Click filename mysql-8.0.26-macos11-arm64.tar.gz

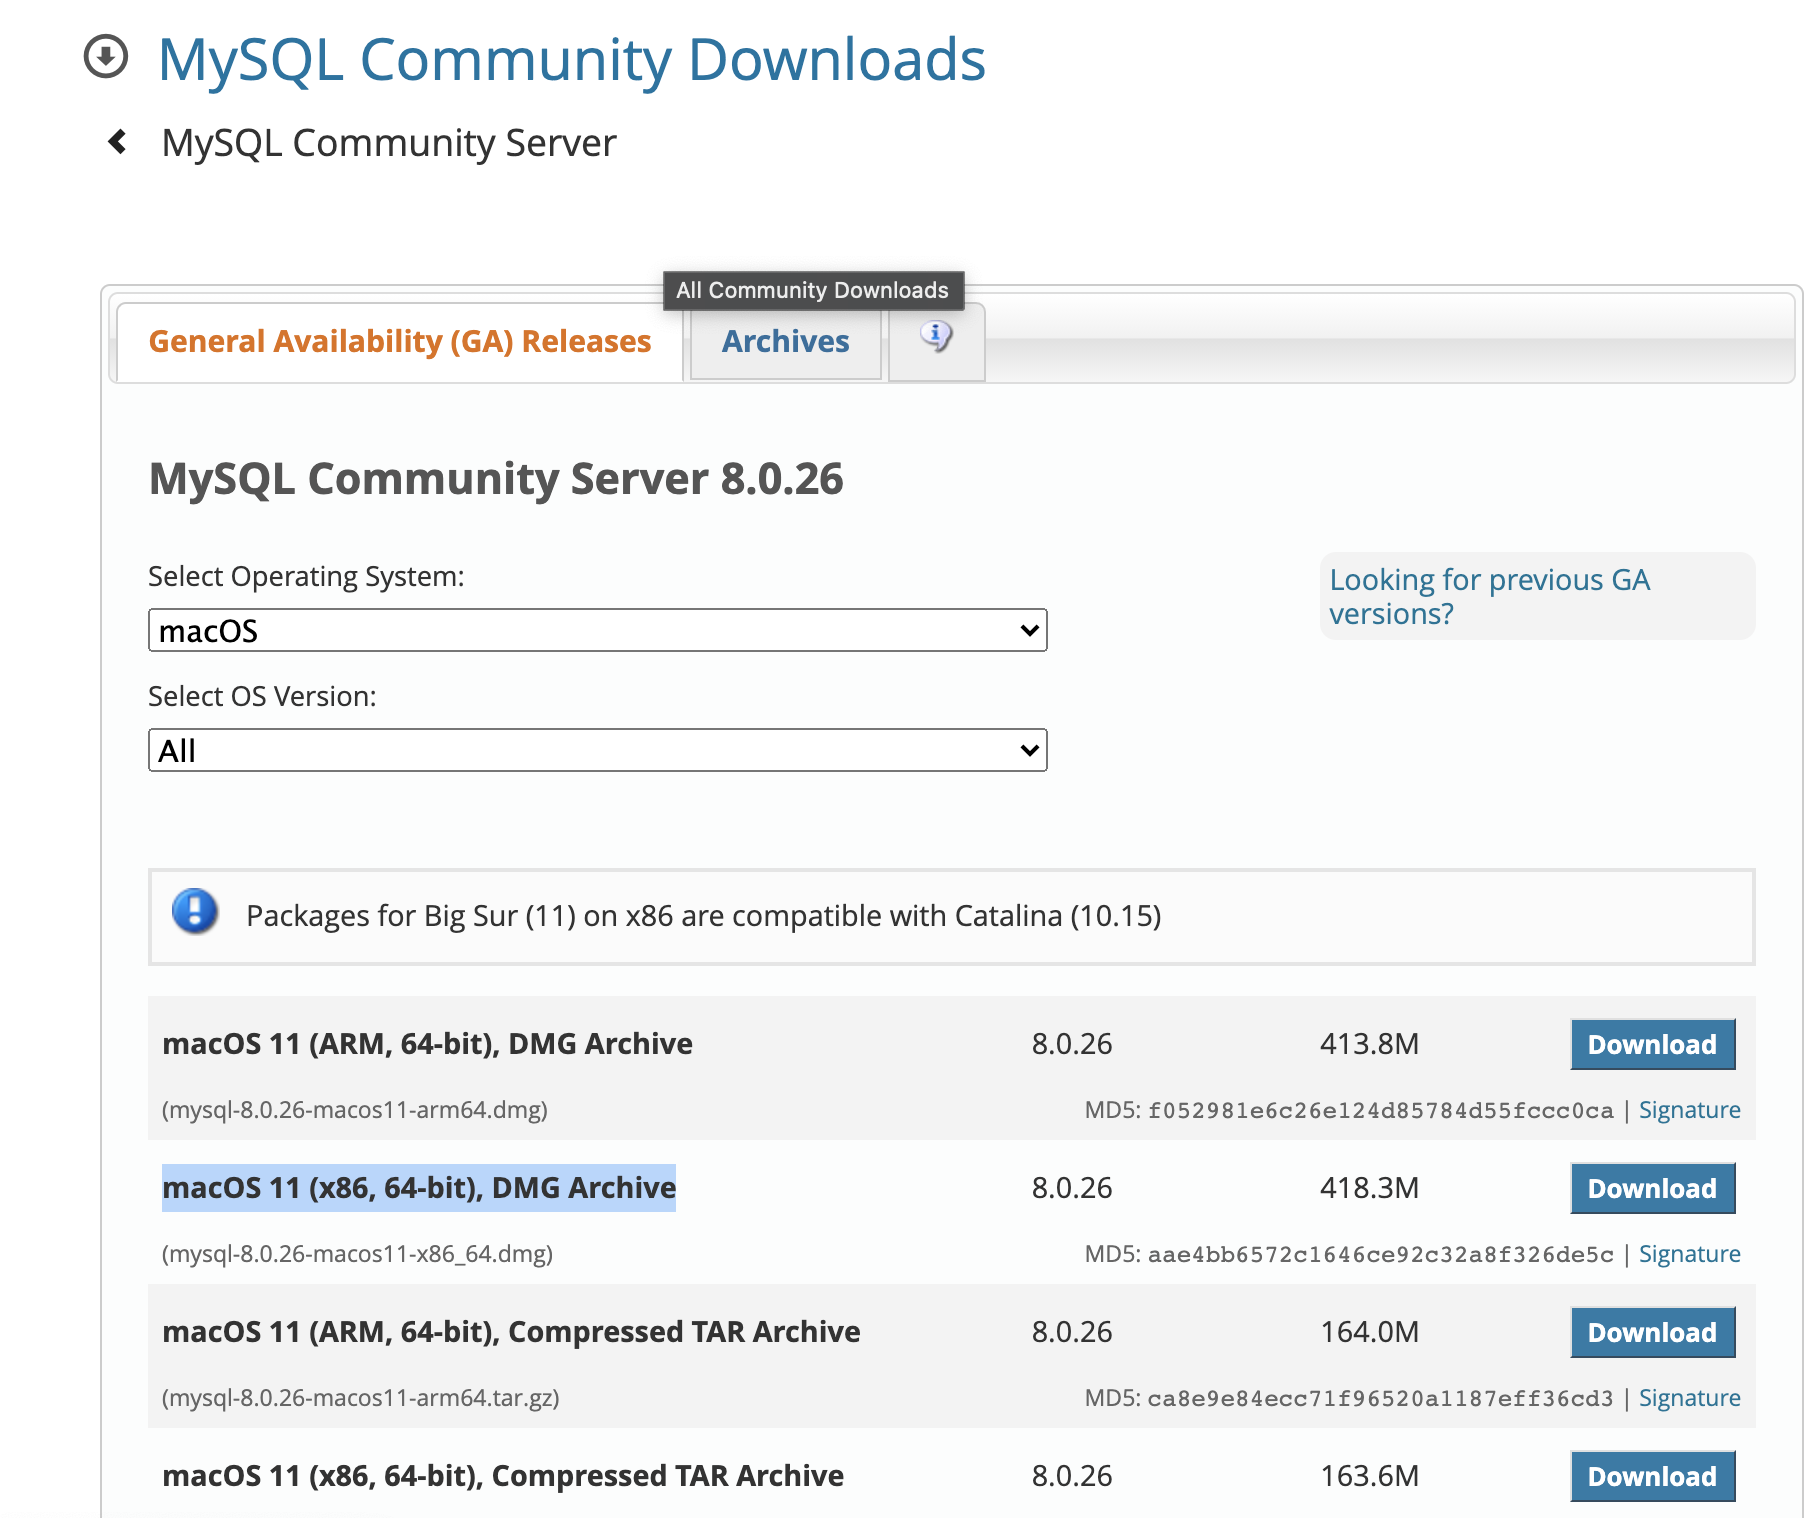click(360, 1398)
